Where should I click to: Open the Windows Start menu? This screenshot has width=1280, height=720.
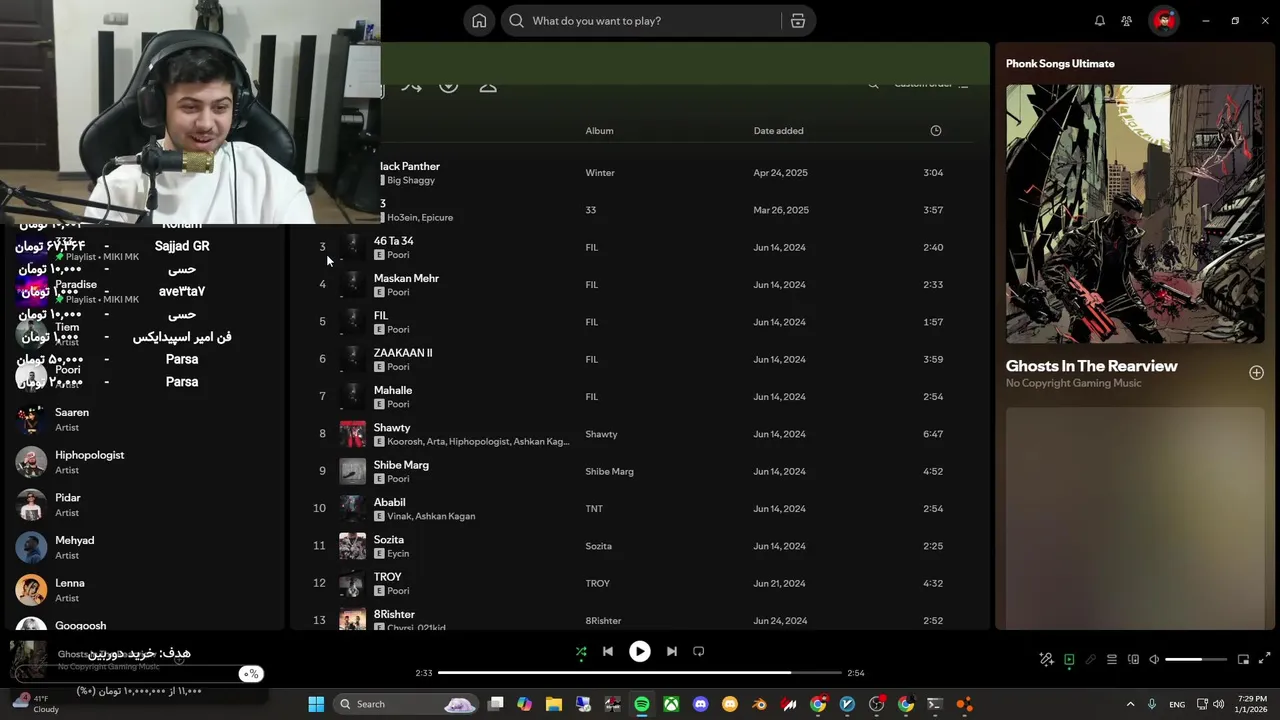[x=316, y=704]
